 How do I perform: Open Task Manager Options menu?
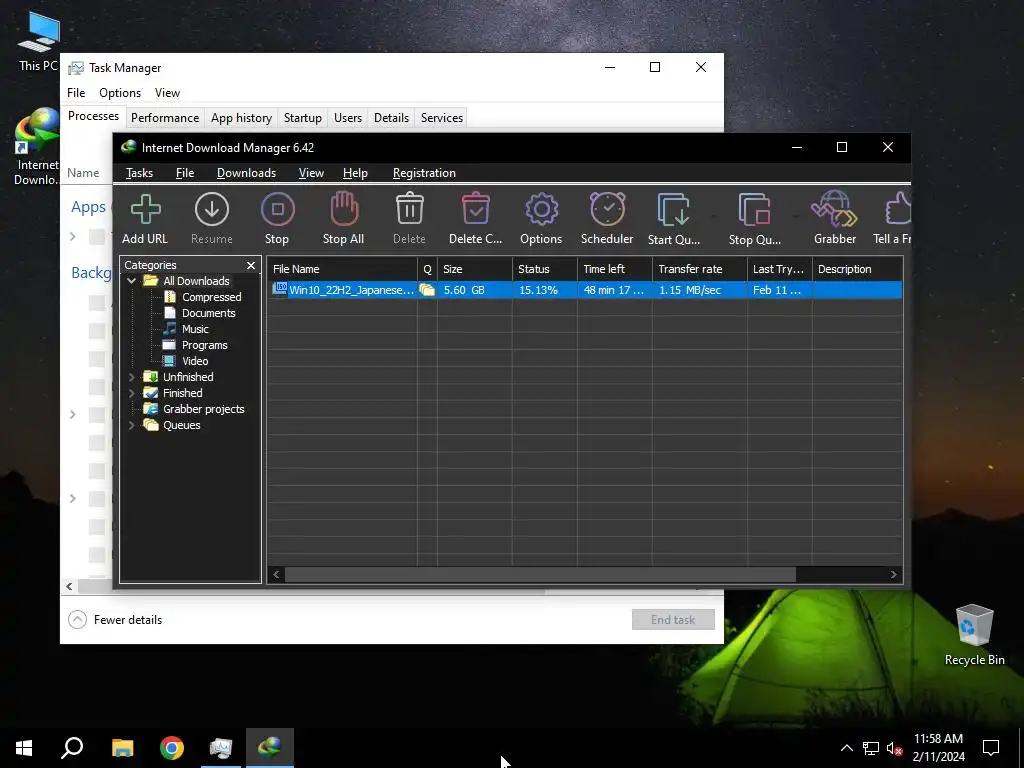pos(120,93)
